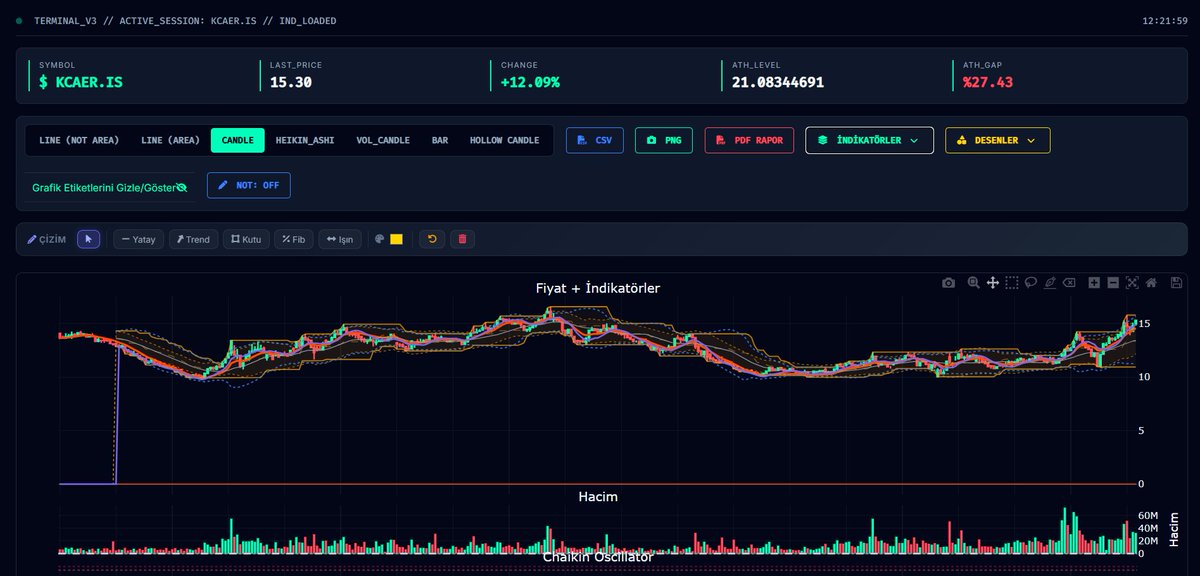The width and height of the screenshot is (1200, 576).
Task: Switch to LINE (NOT AREA) chart type
Action: click(79, 140)
